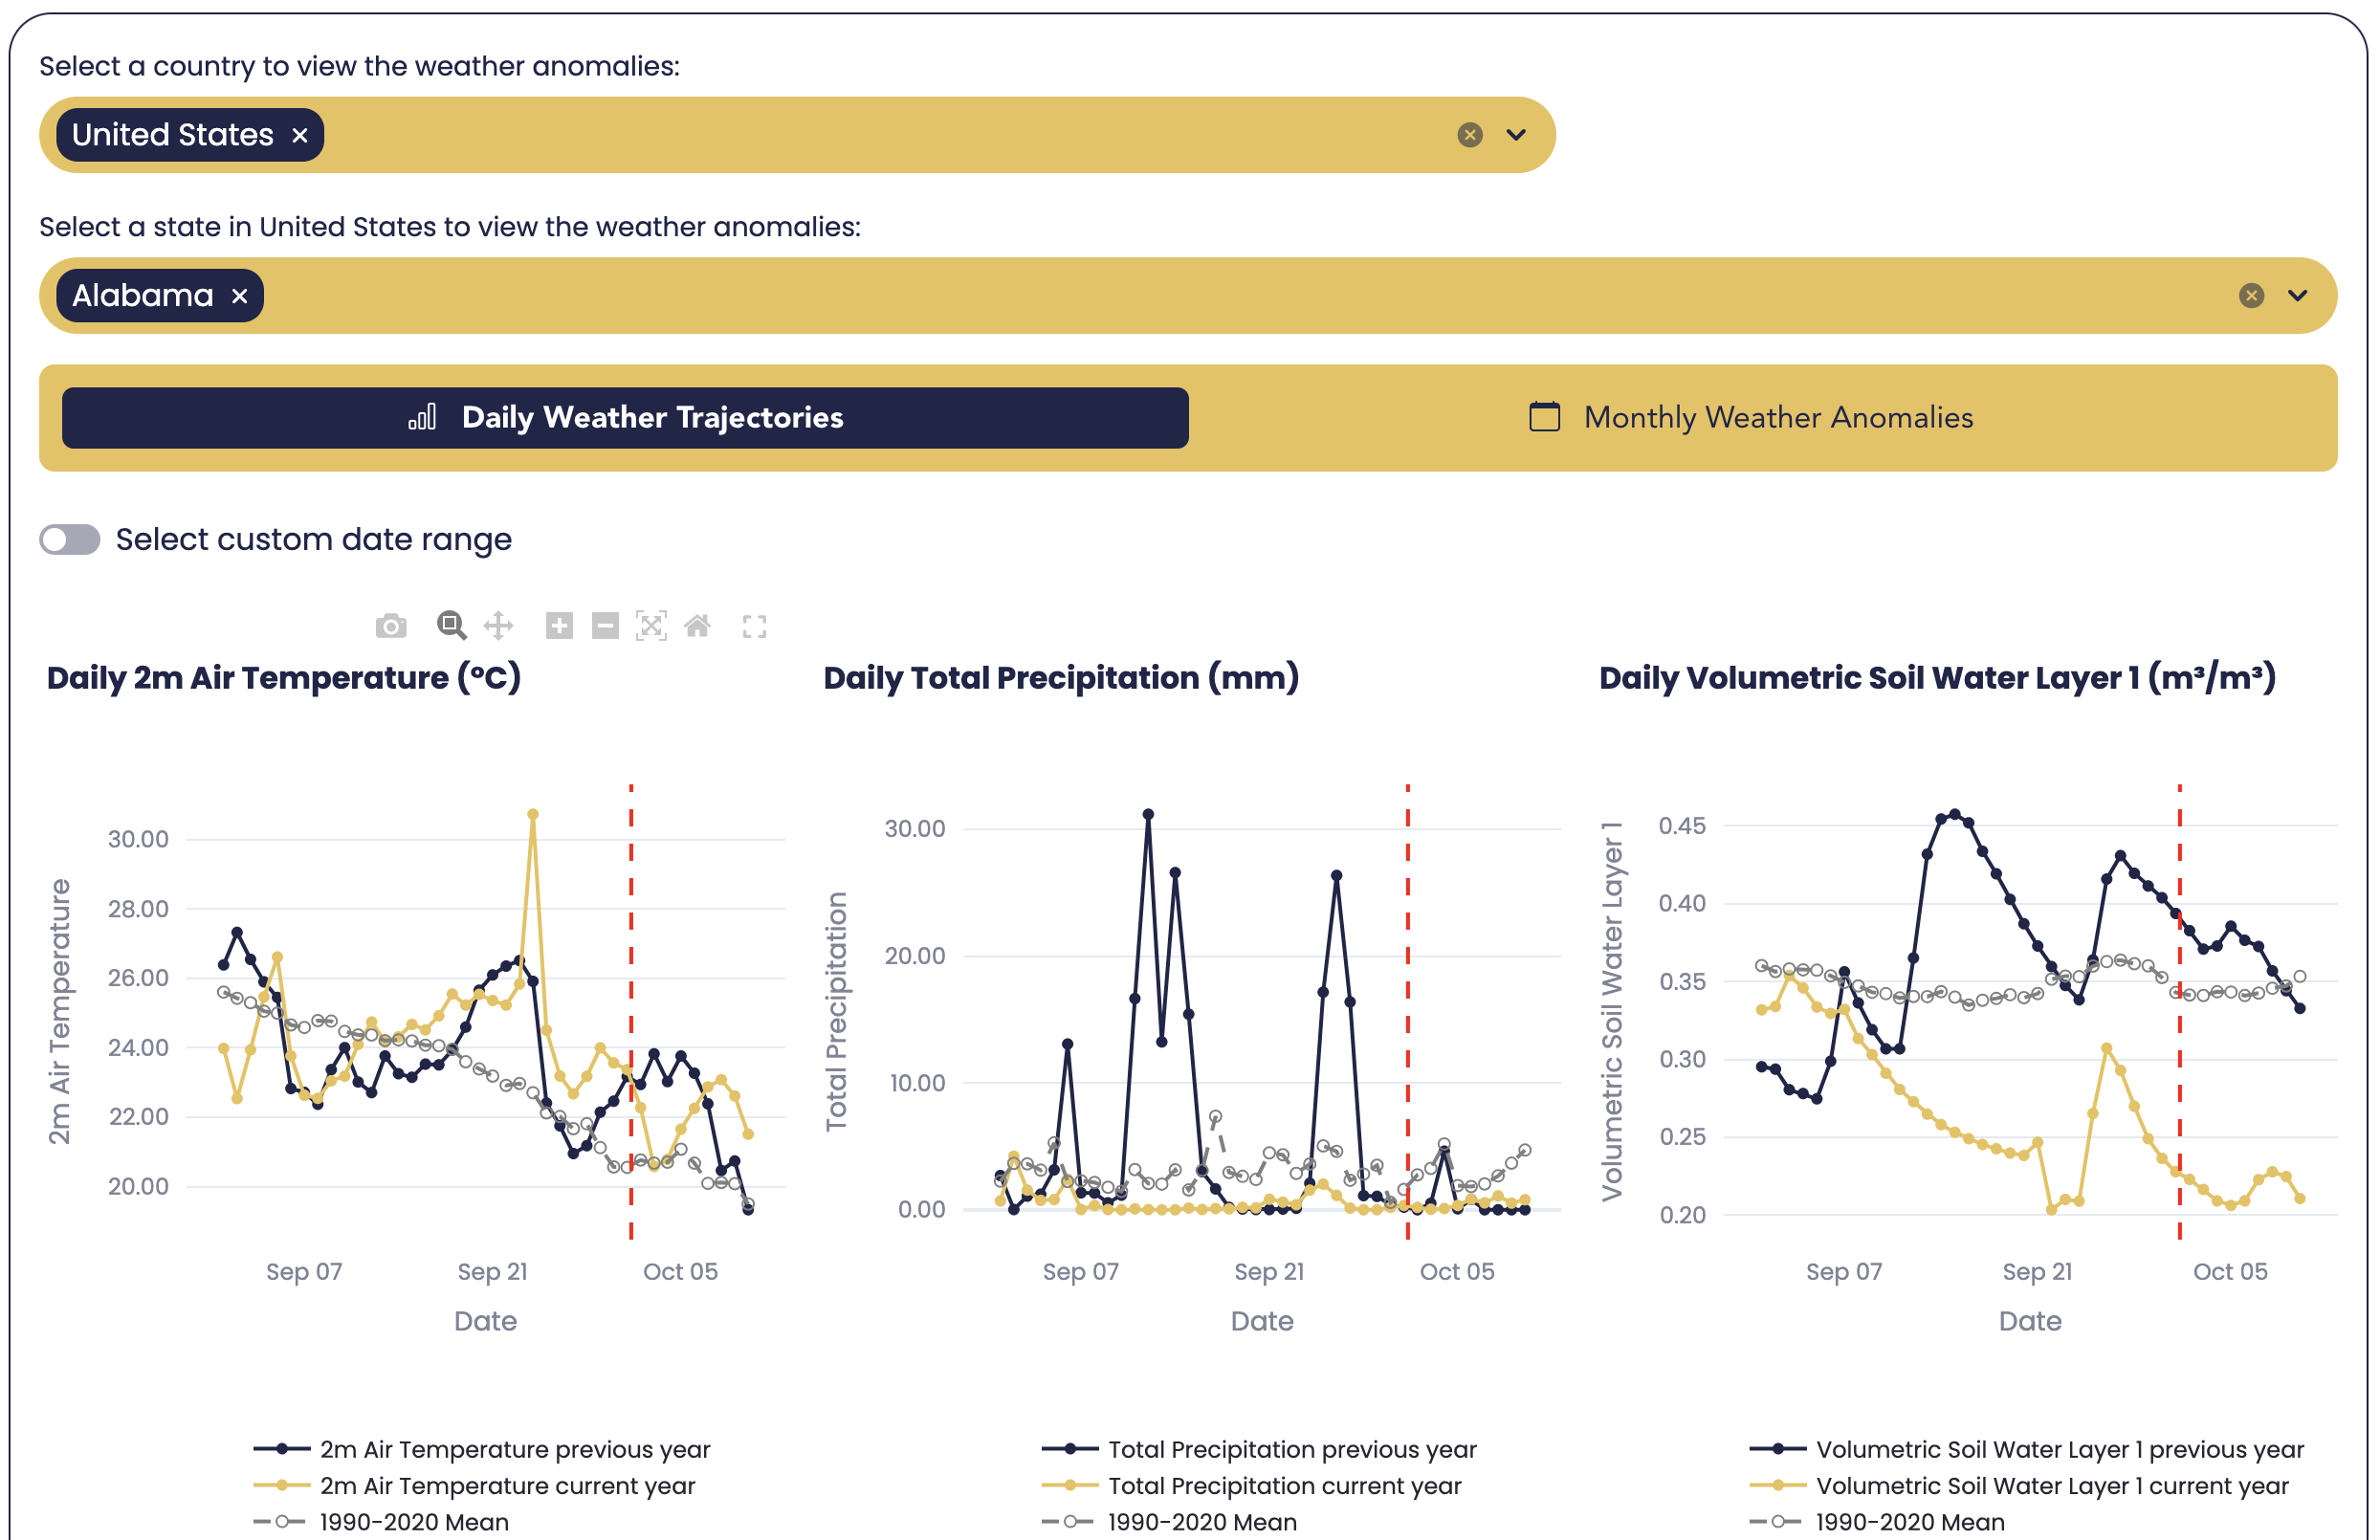The height and width of the screenshot is (1540, 2380).
Task: Remove the Alabama tag
Action: click(240, 297)
